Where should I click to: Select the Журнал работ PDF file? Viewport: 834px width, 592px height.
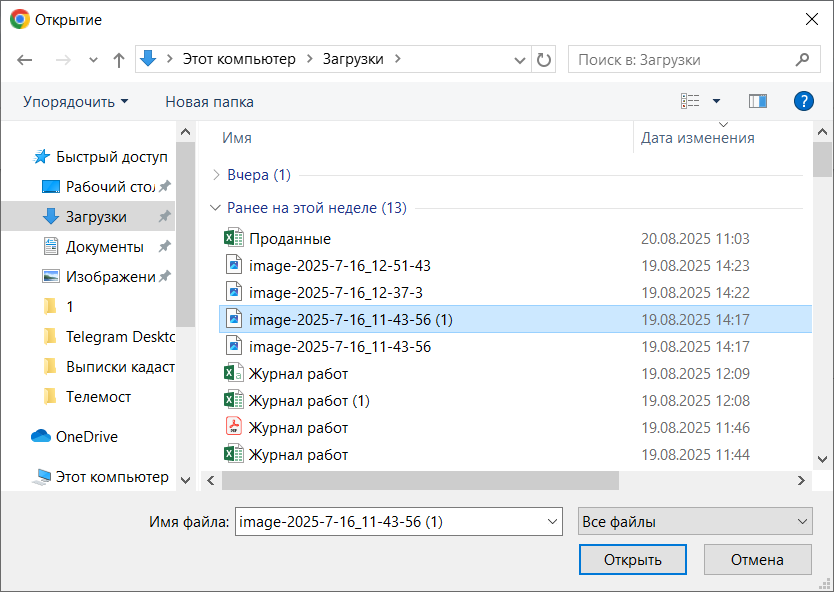pos(298,428)
